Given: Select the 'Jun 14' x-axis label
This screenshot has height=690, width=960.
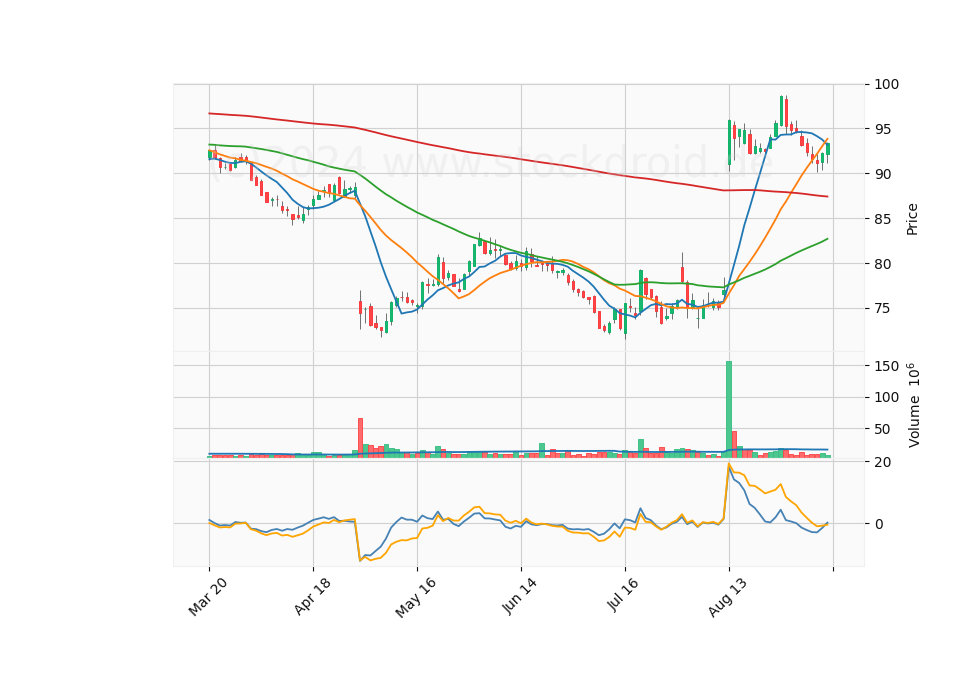Looking at the screenshot, I should [x=519, y=596].
